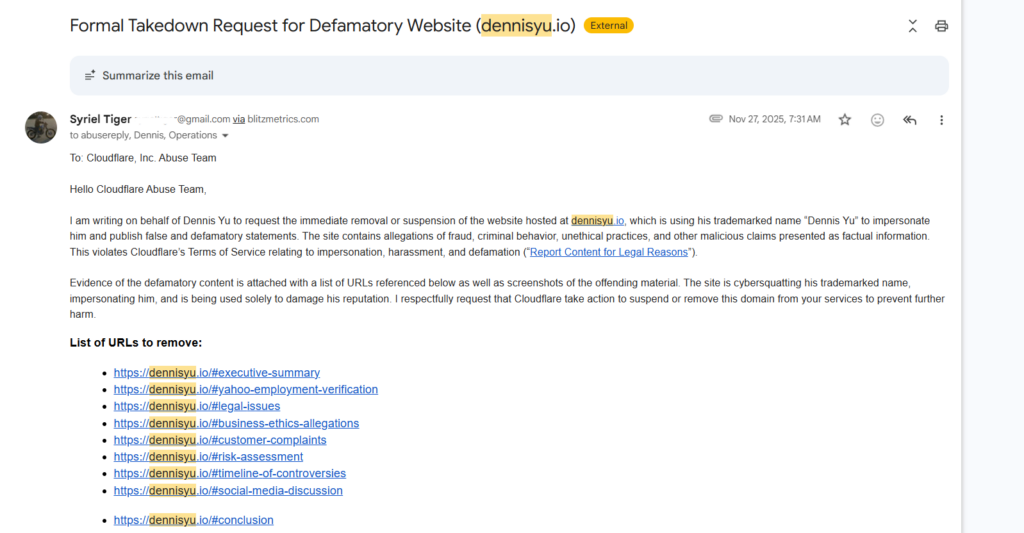This screenshot has height=533, width=1024.
Task: Click the 'via' link beside blitzmetrics.com
Action: tap(239, 120)
